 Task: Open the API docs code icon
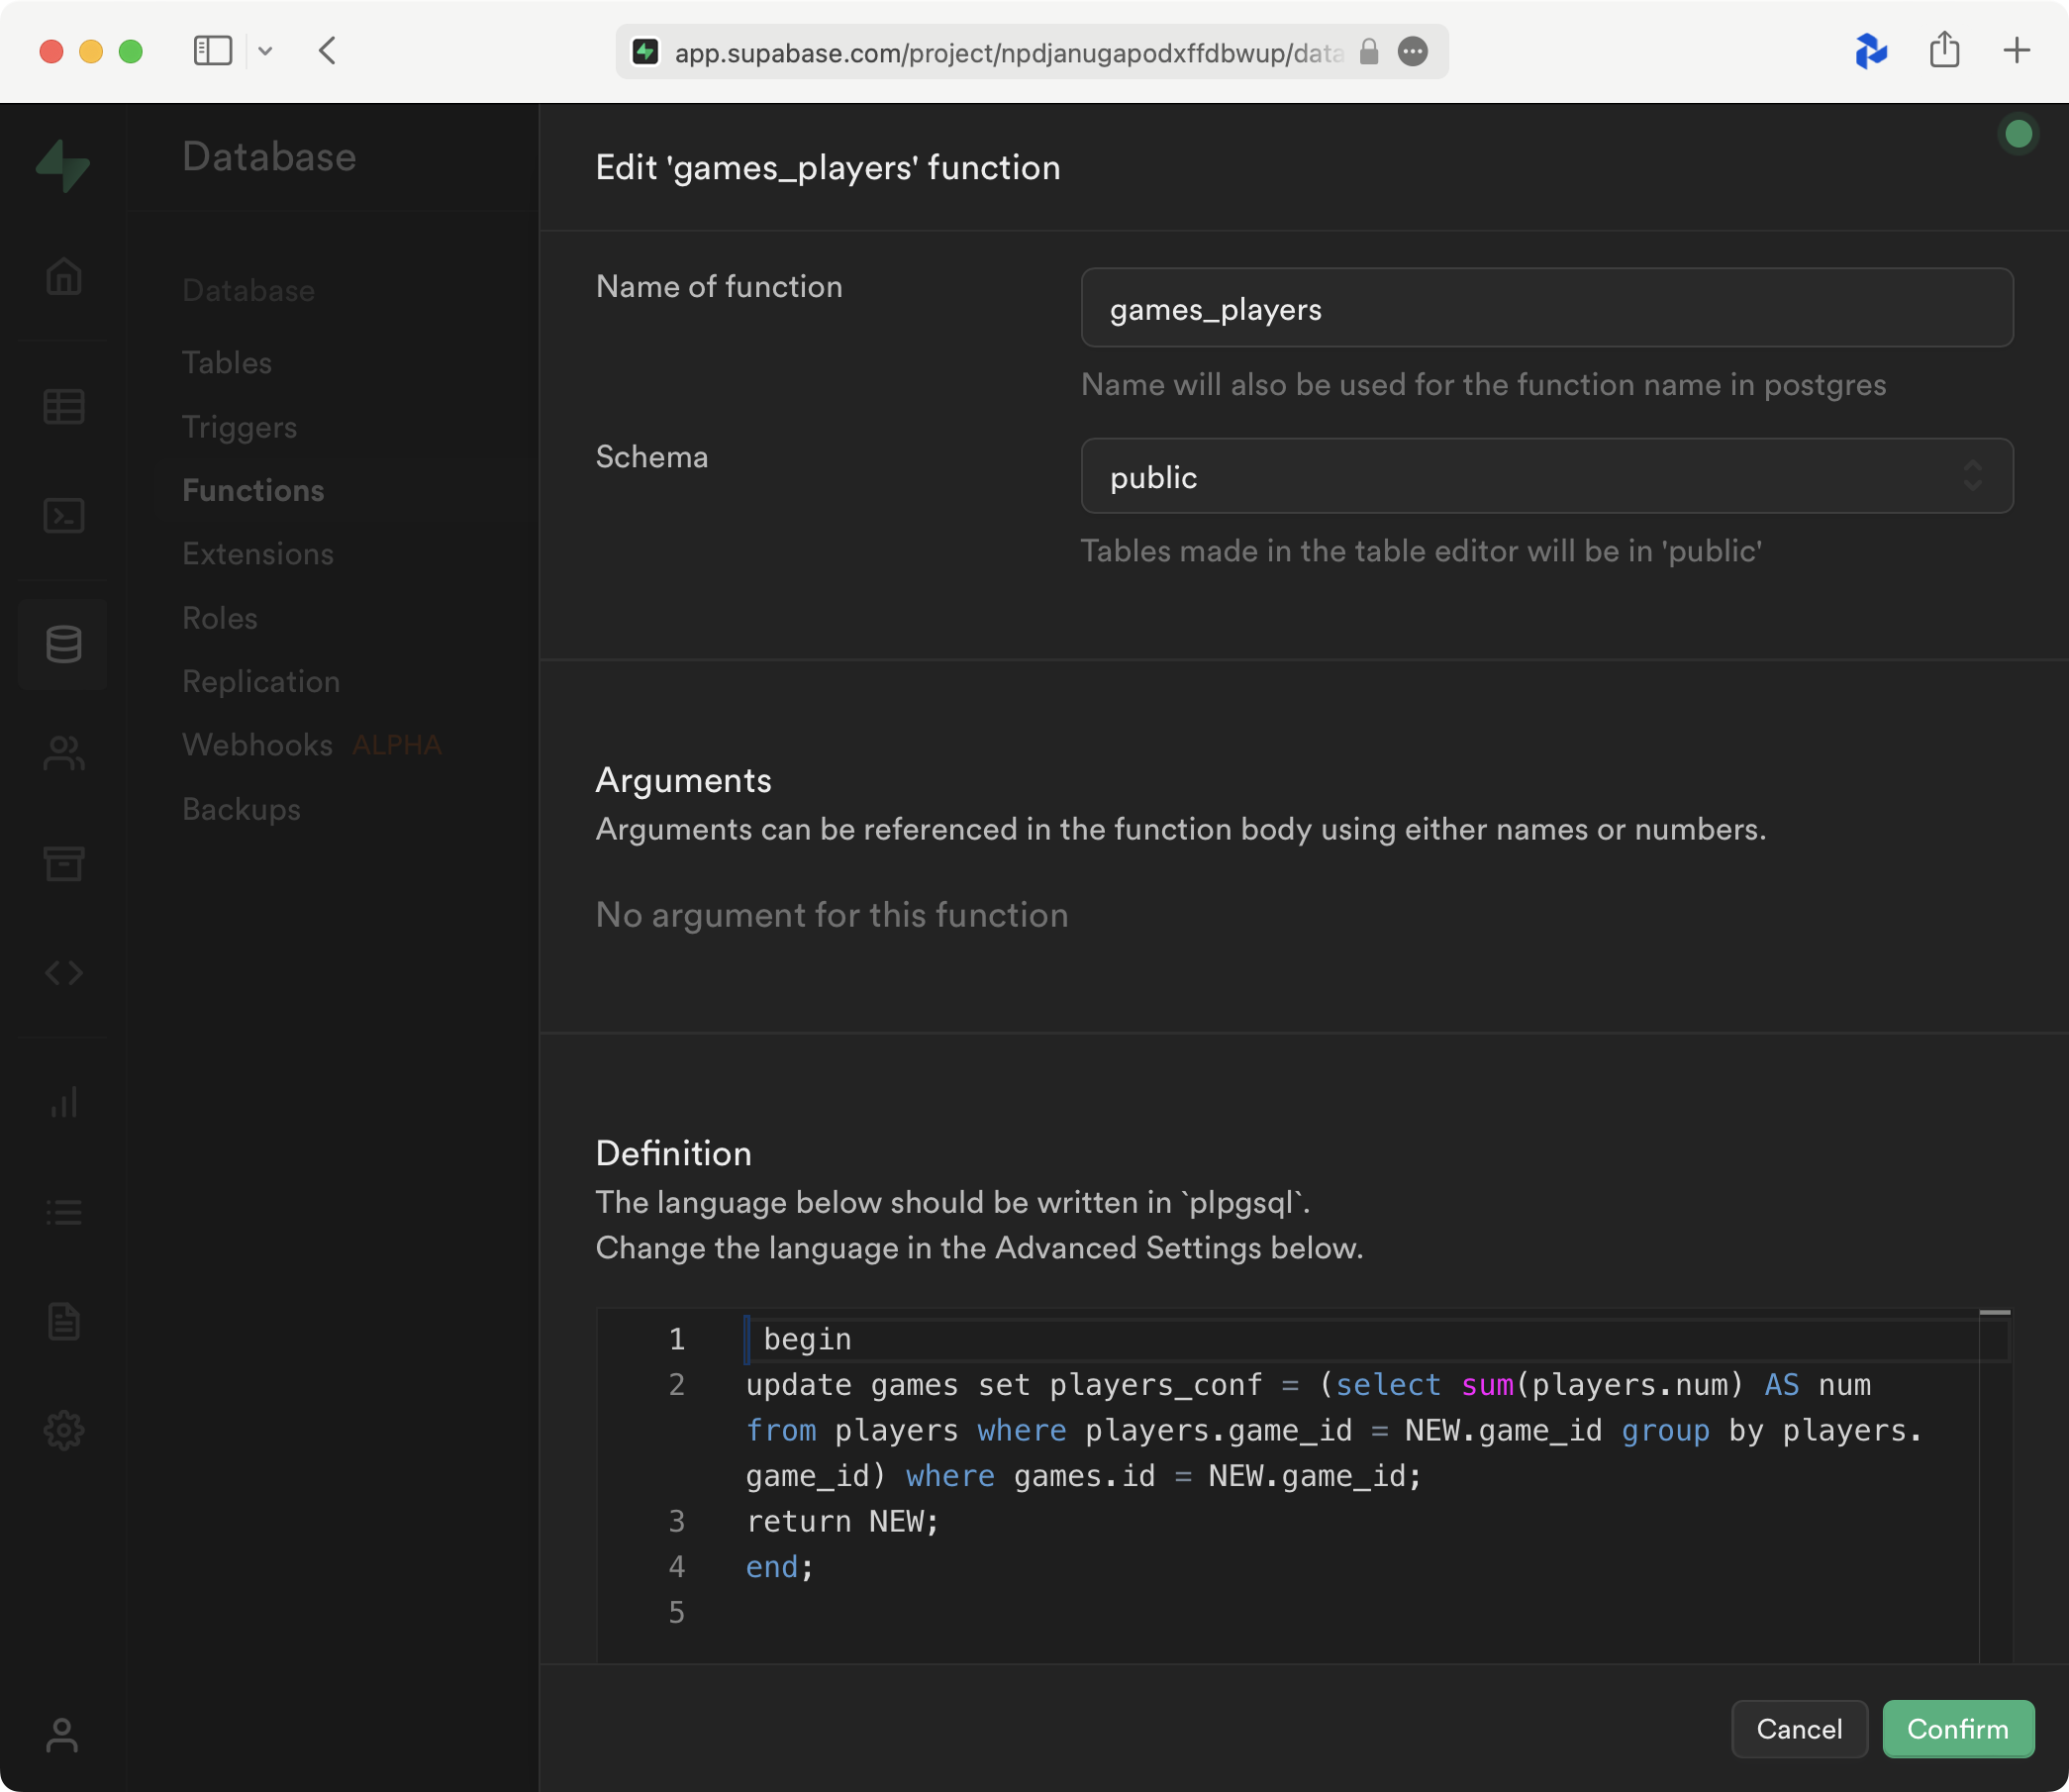(63, 973)
